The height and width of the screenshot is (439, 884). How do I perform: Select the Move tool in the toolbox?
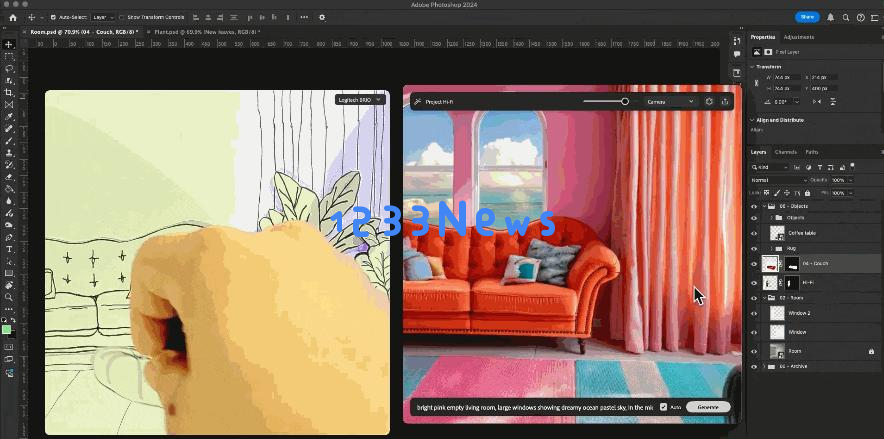point(8,45)
